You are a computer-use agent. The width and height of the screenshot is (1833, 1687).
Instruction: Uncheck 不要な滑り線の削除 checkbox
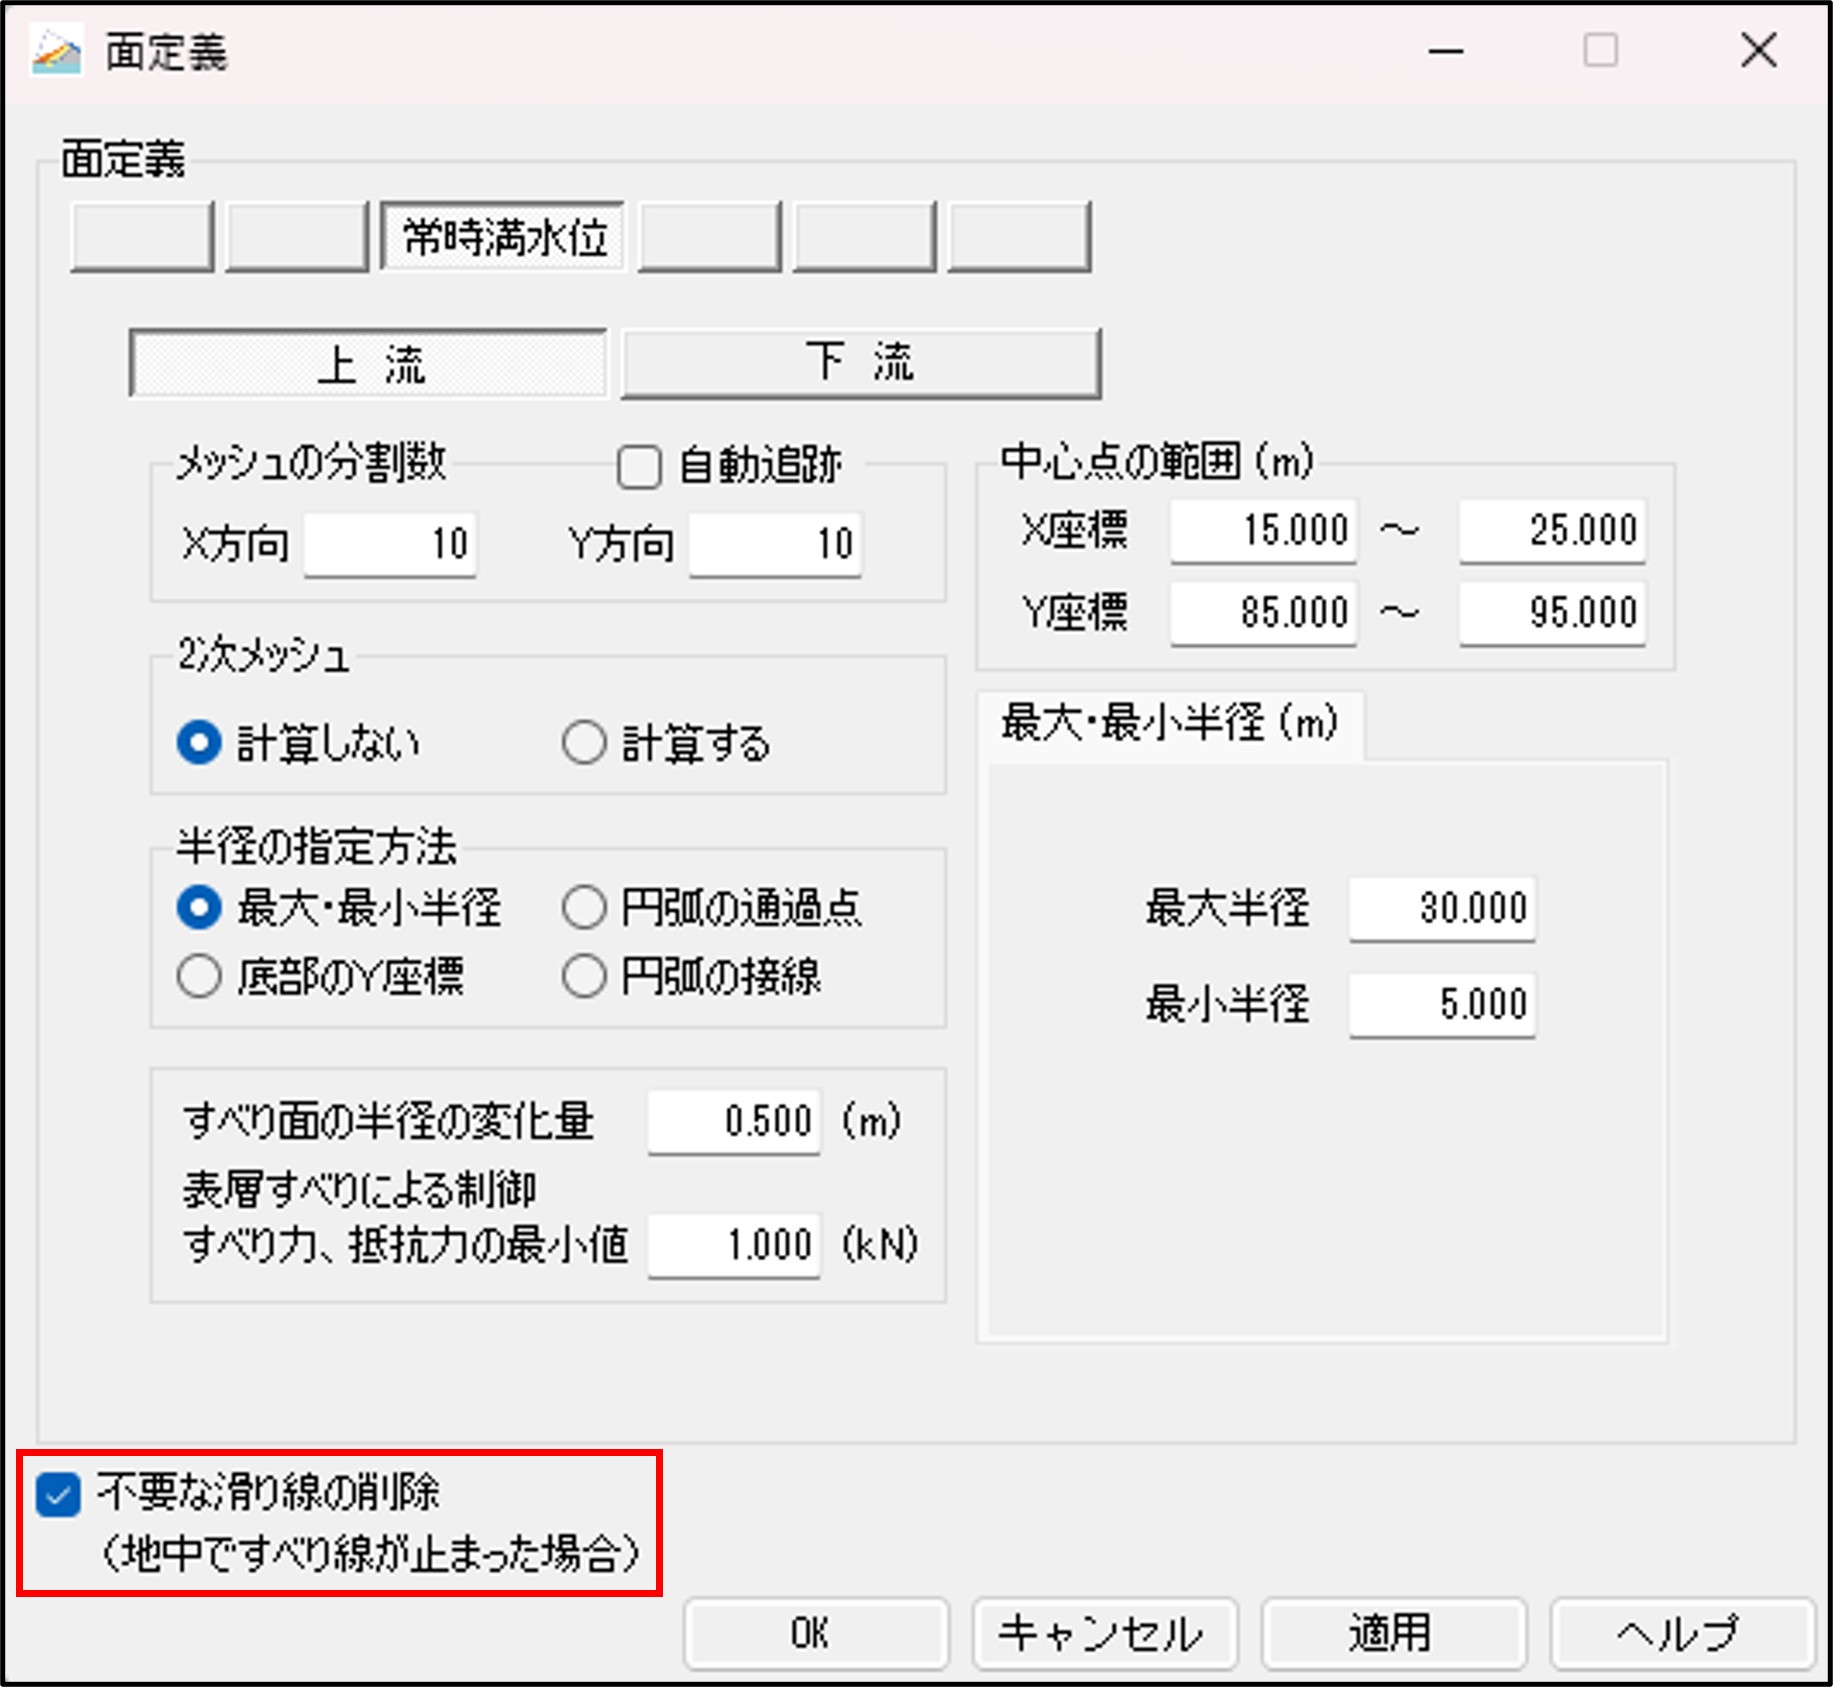pyautogui.click(x=58, y=1495)
